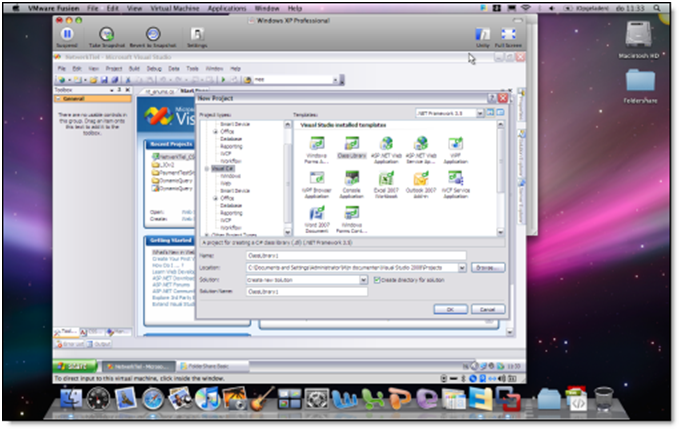Select Database under Visual C# node
This screenshot has height=431, width=681.
click(231, 206)
